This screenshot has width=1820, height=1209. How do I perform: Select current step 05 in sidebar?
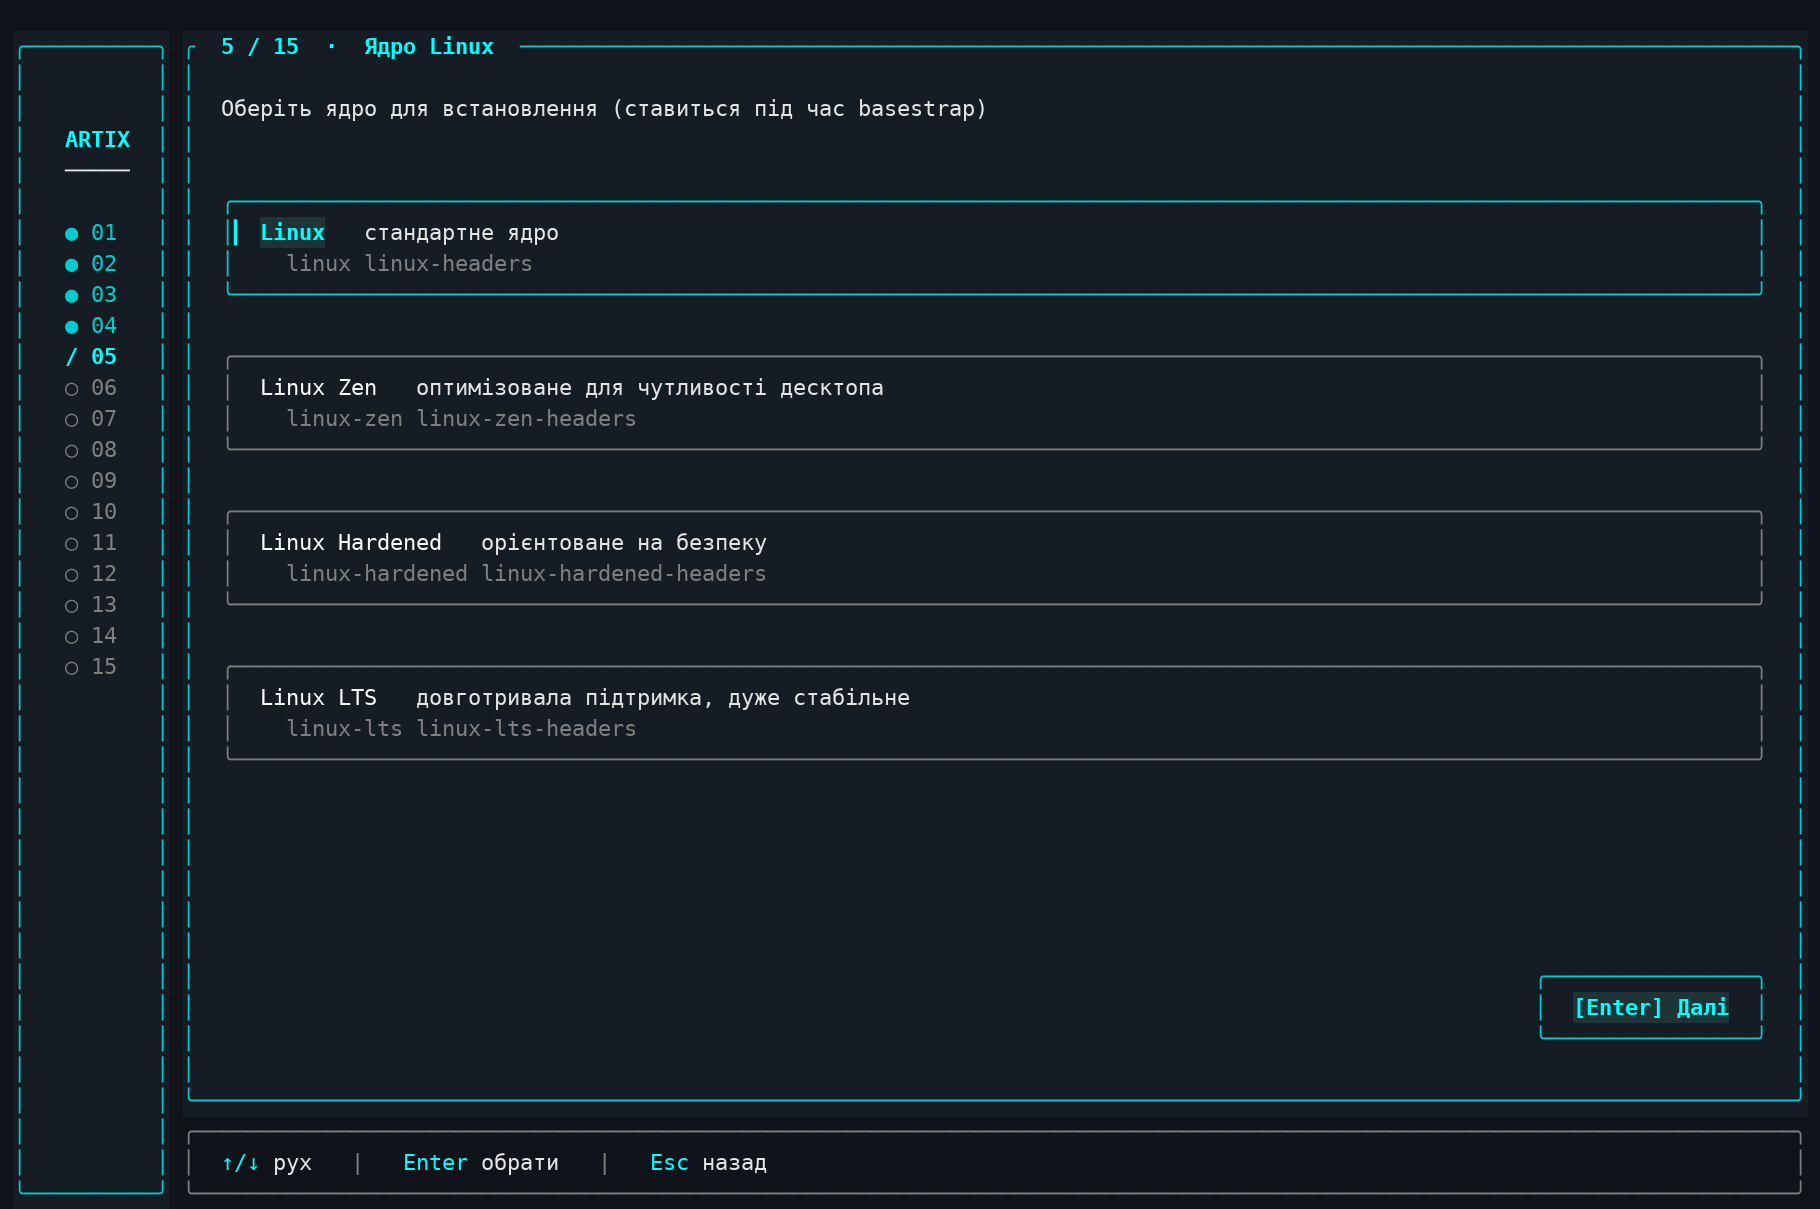click(91, 357)
